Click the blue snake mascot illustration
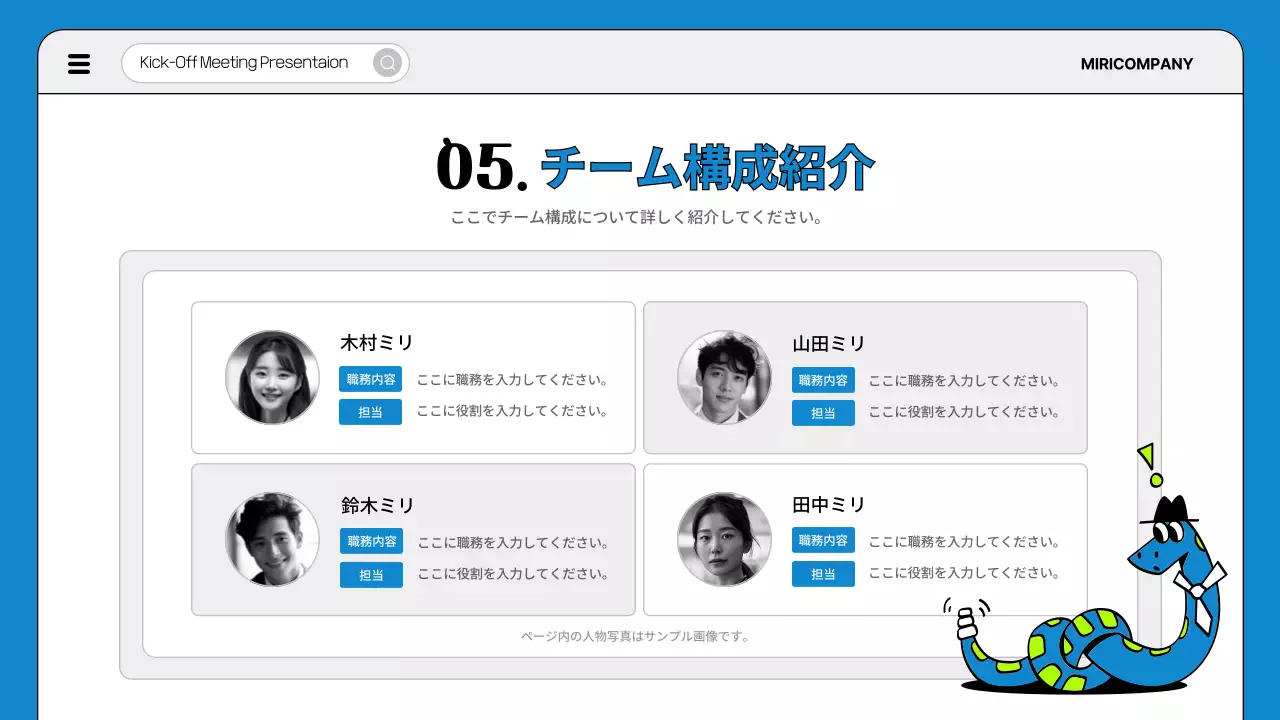Viewport: 1280px width, 720px height. [1090, 620]
